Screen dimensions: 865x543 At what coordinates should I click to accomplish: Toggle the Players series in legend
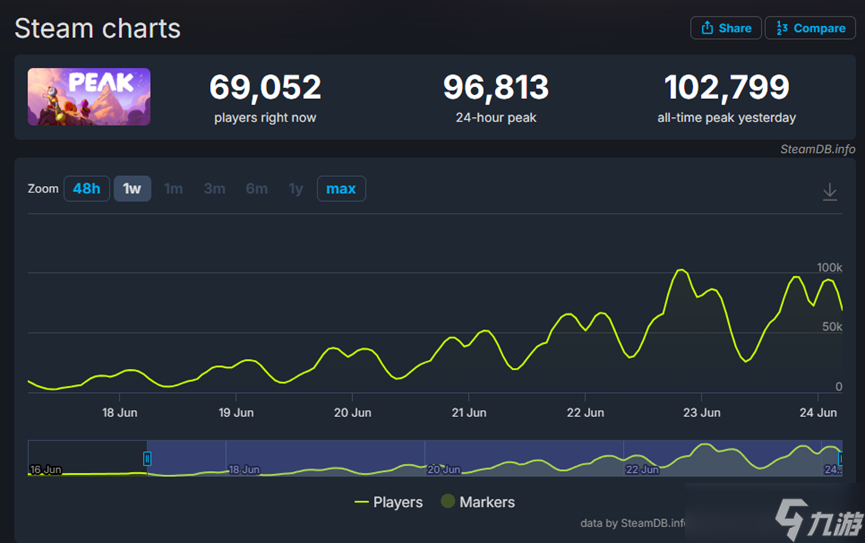389,502
